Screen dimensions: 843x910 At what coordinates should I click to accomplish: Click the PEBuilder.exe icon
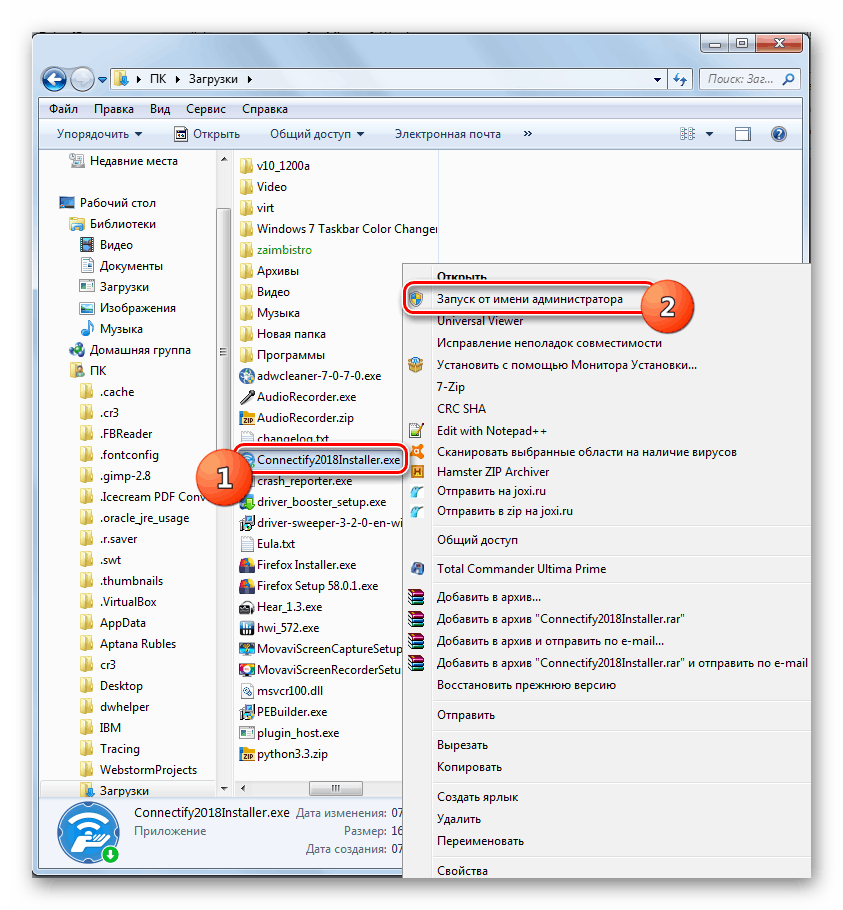(x=247, y=712)
